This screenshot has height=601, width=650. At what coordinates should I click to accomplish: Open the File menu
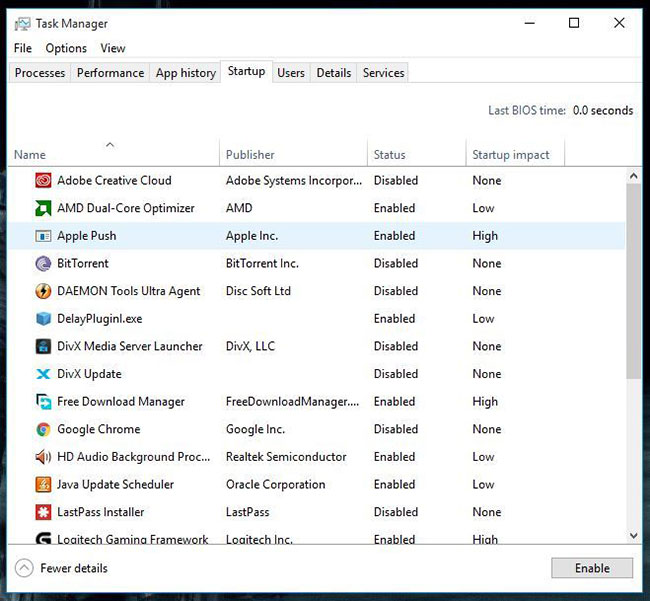[x=23, y=48]
